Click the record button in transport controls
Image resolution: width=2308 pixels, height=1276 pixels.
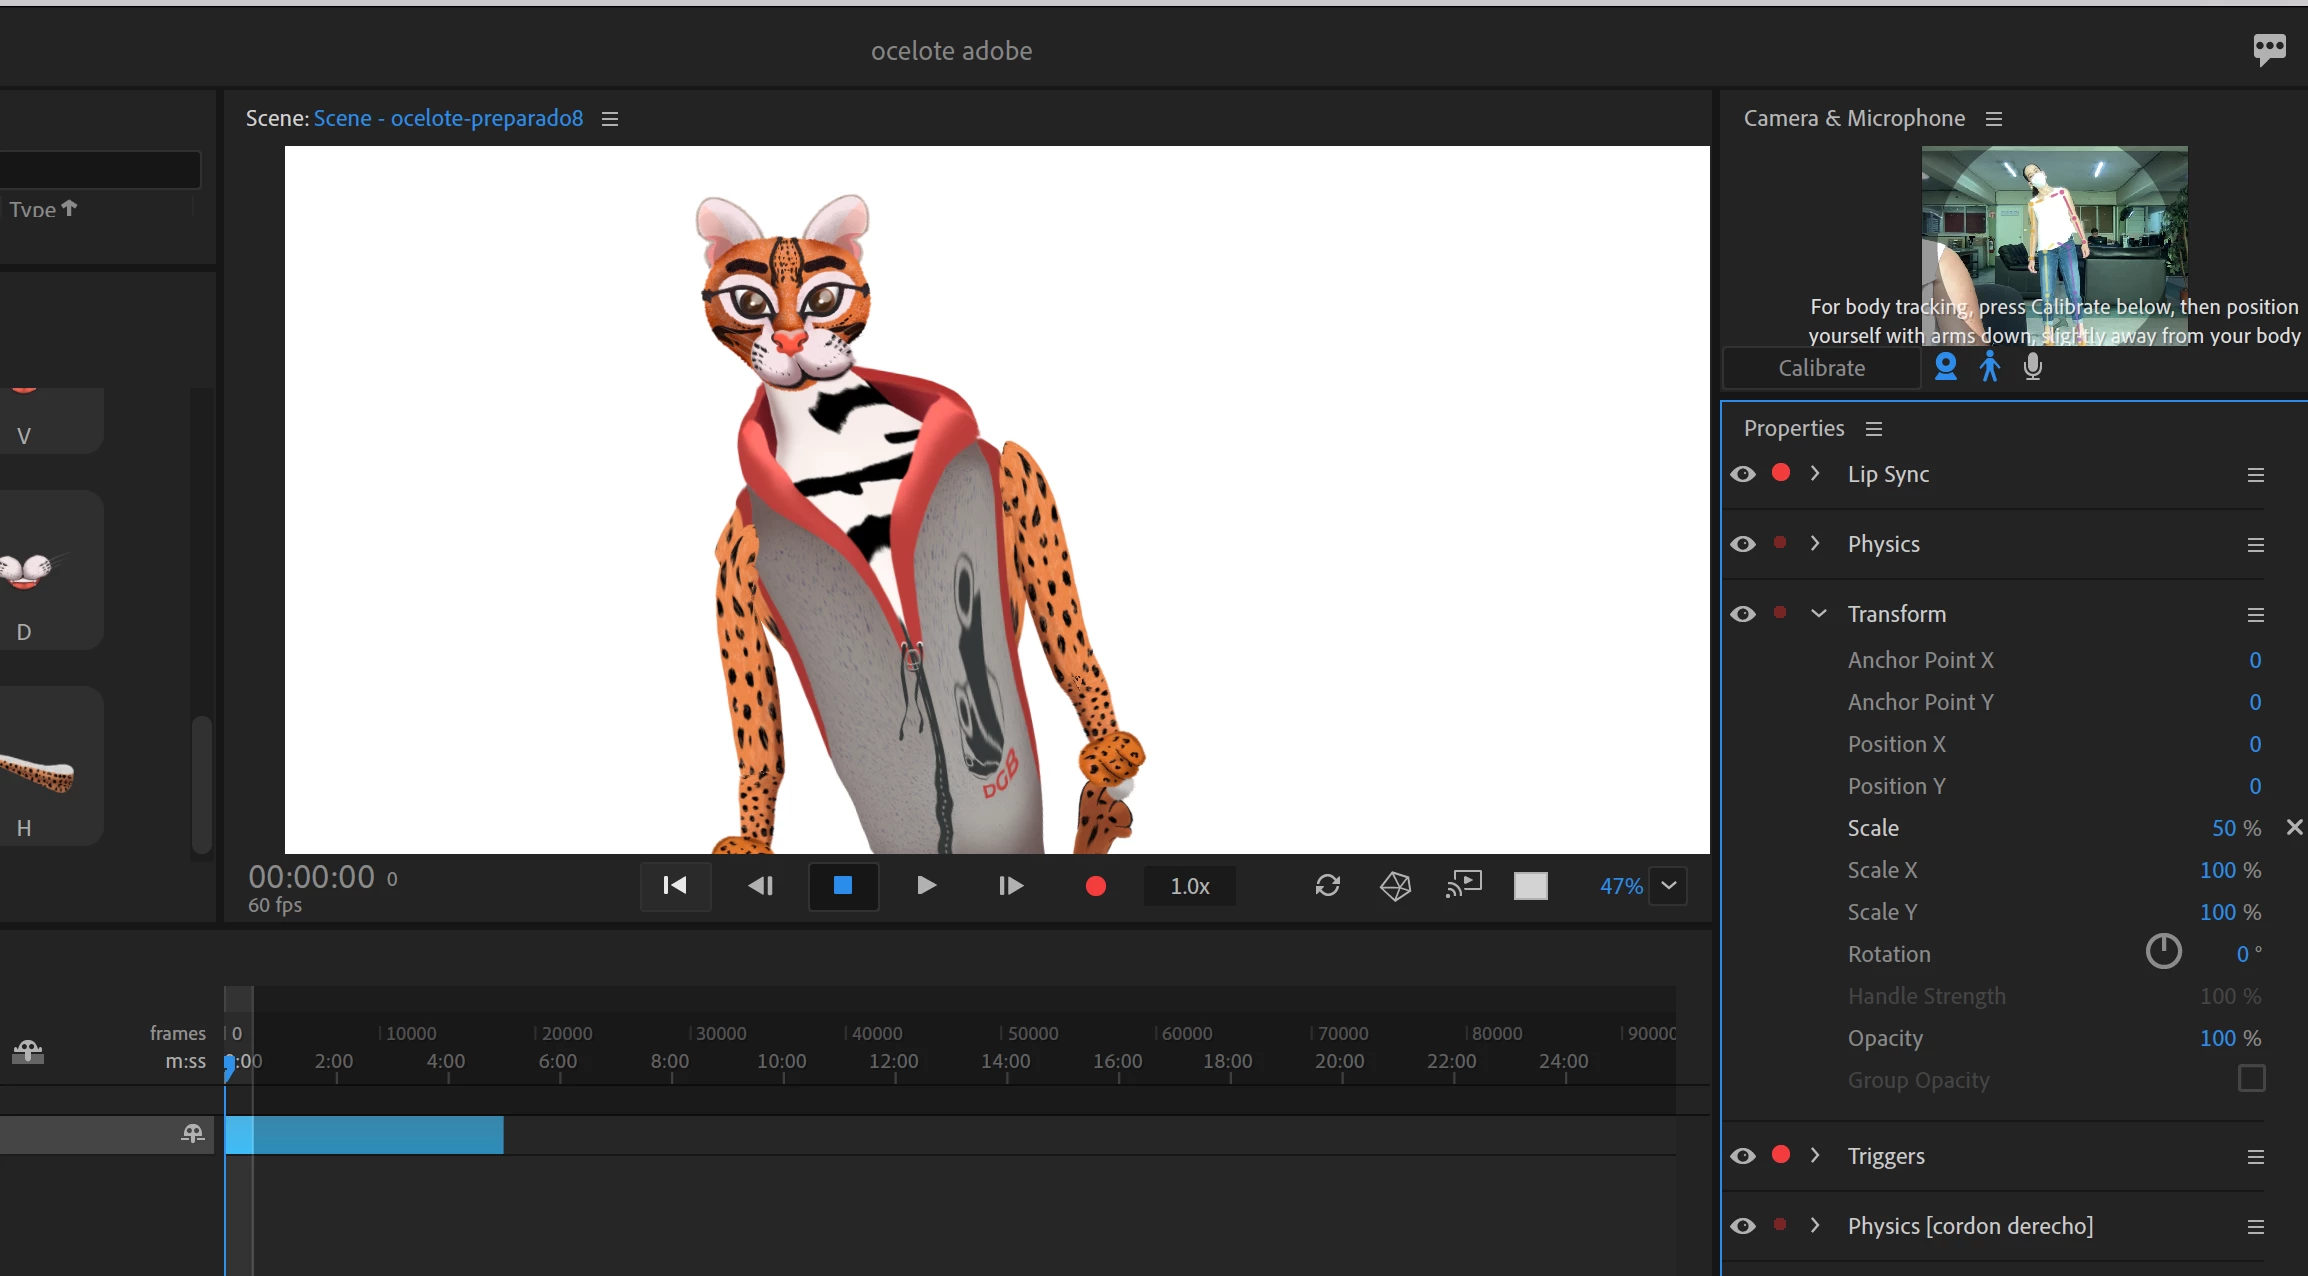pyautogui.click(x=1095, y=886)
